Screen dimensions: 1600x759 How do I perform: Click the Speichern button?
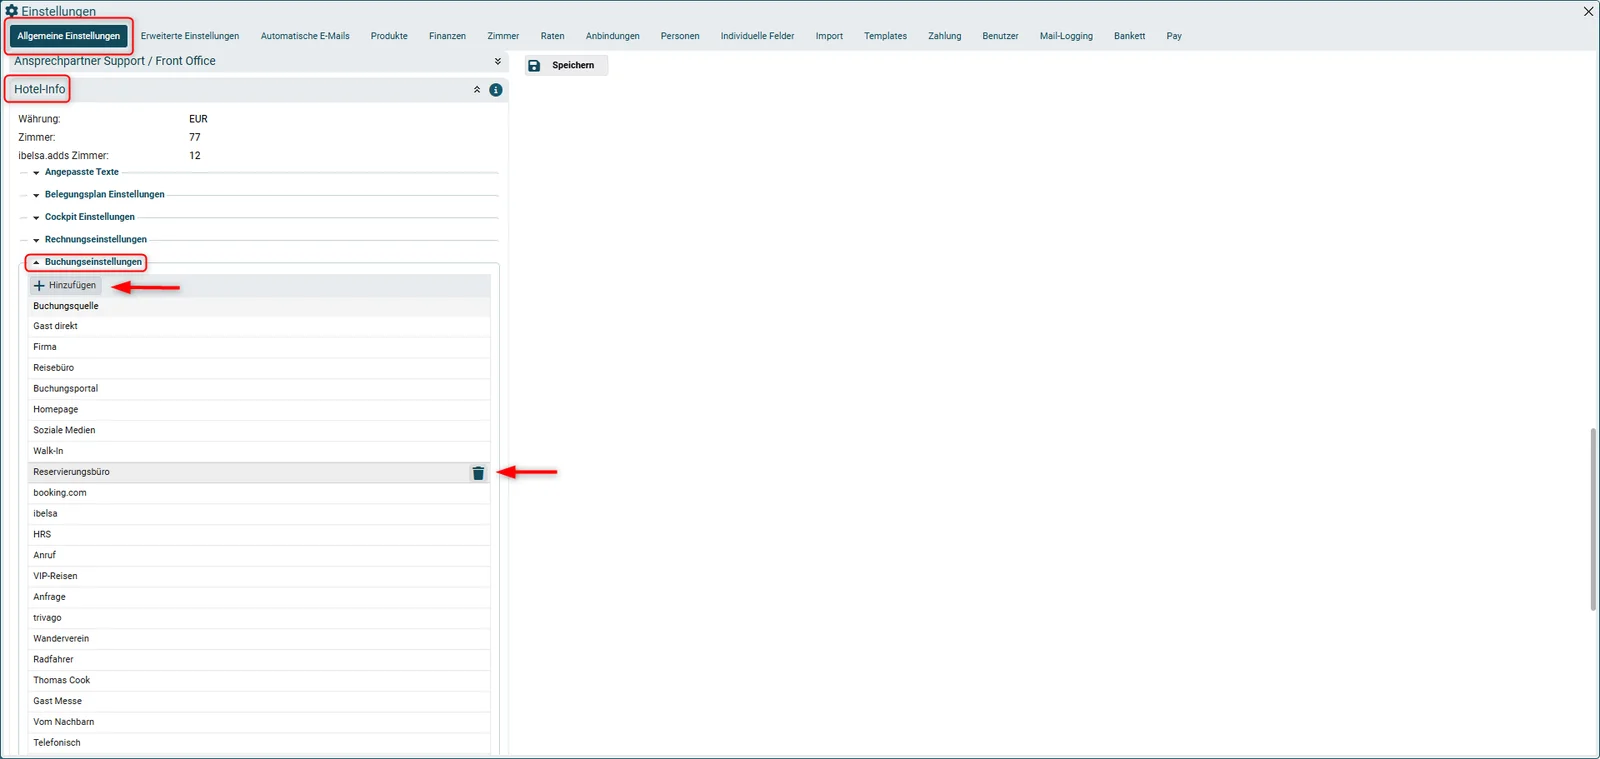[x=566, y=66]
